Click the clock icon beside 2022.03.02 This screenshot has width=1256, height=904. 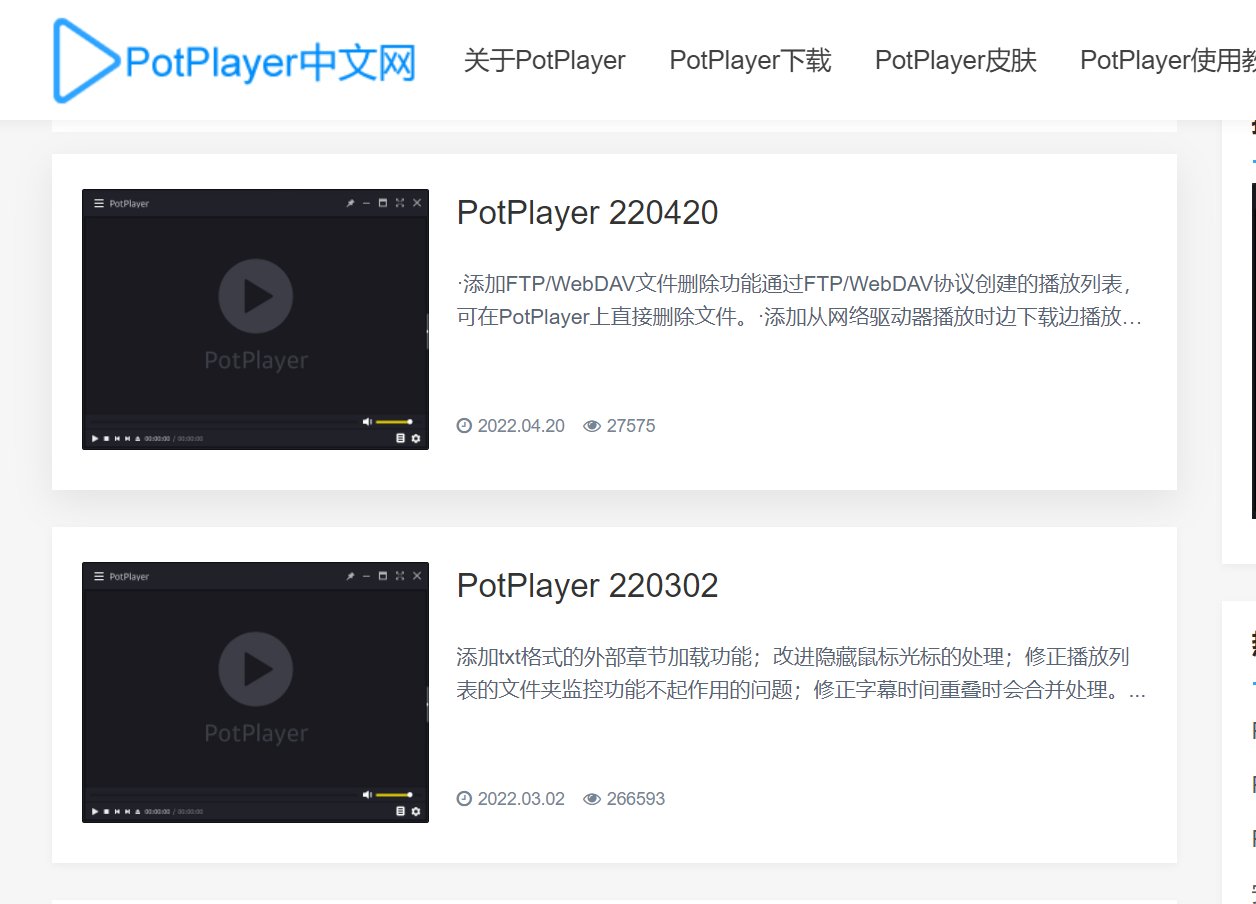[464, 799]
